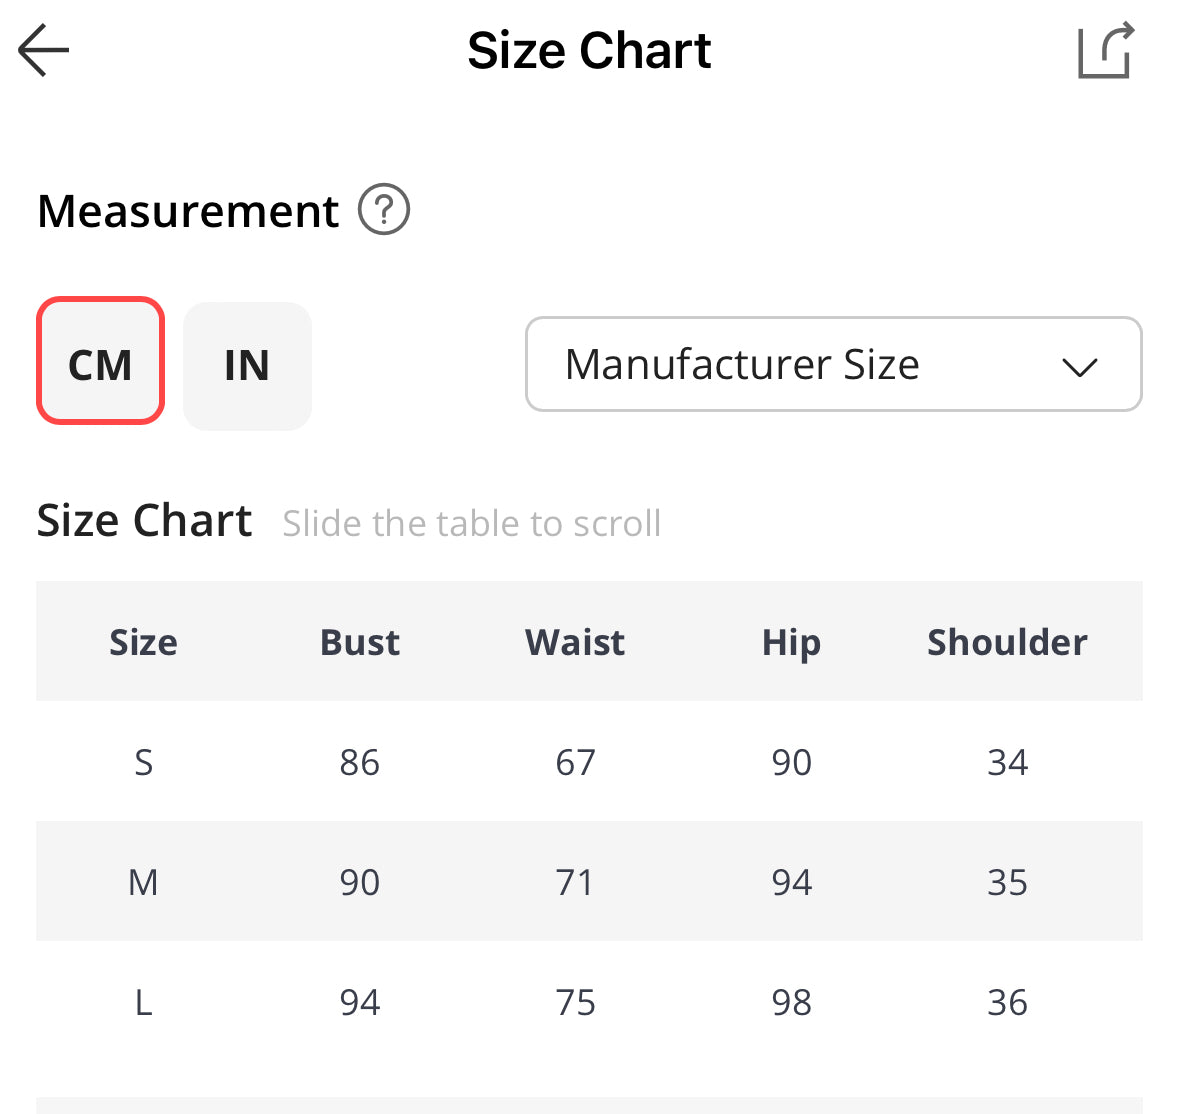Image resolution: width=1179 pixels, height=1114 pixels.
Task: Tap the Hip column header
Action: [x=791, y=642]
